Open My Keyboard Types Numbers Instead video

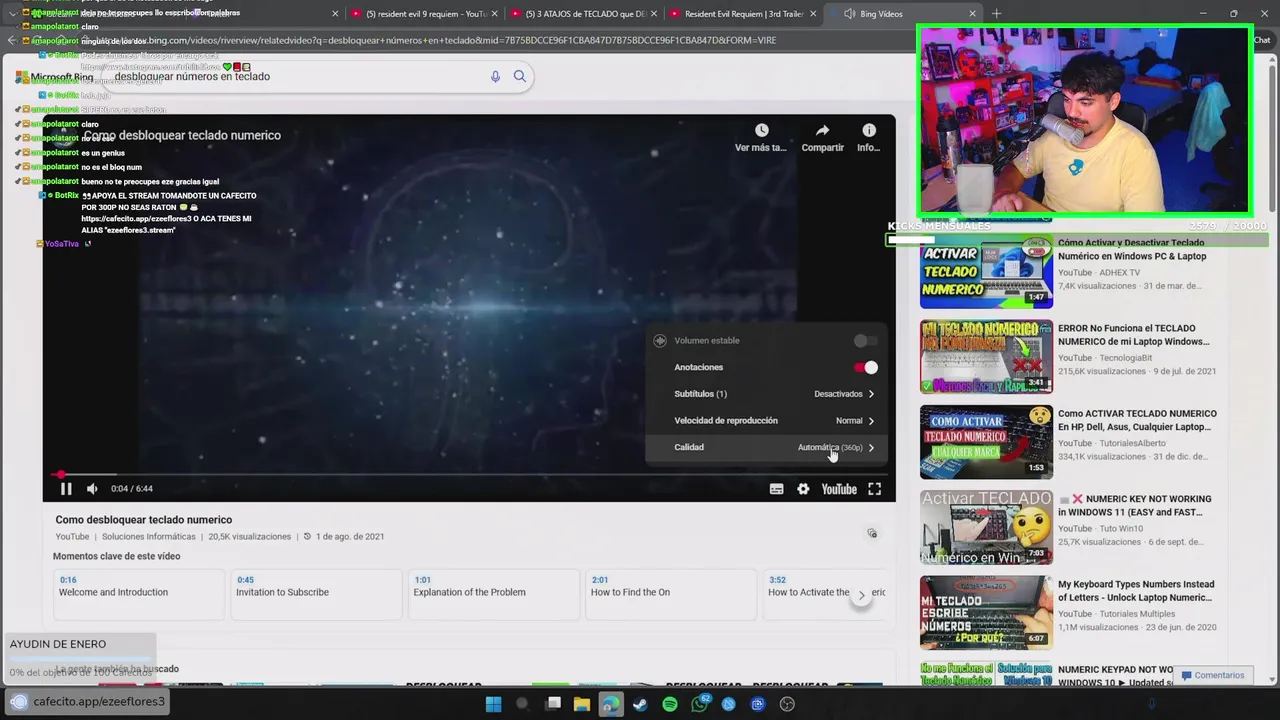1137,591
